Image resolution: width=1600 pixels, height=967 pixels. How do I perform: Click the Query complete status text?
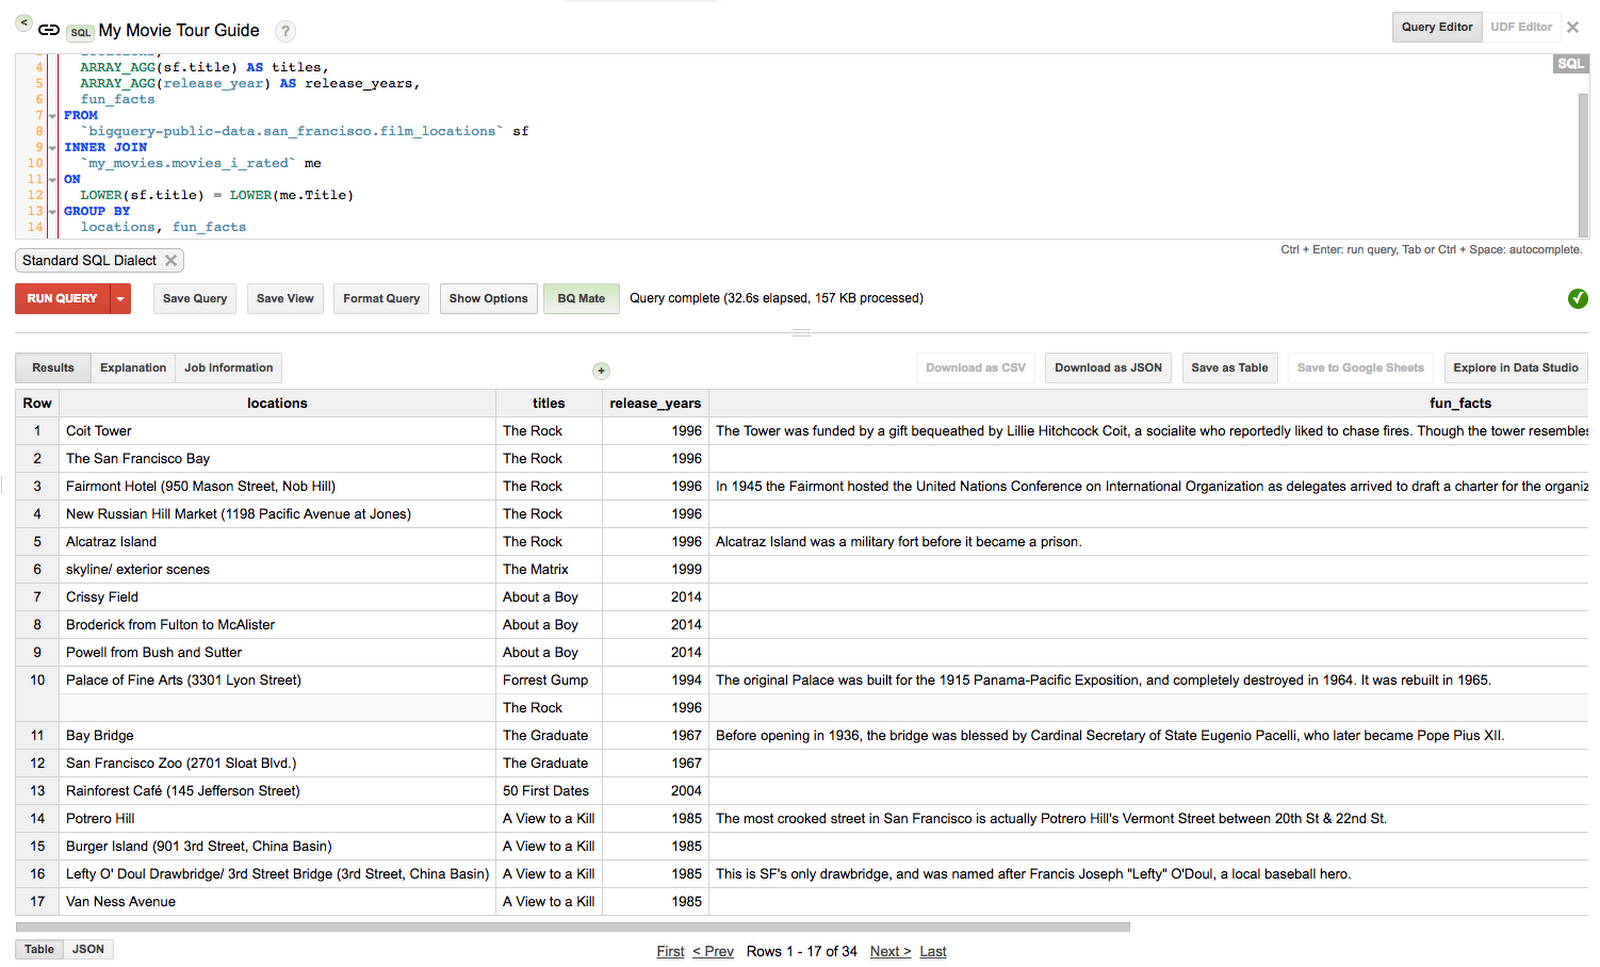coord(776,298)
